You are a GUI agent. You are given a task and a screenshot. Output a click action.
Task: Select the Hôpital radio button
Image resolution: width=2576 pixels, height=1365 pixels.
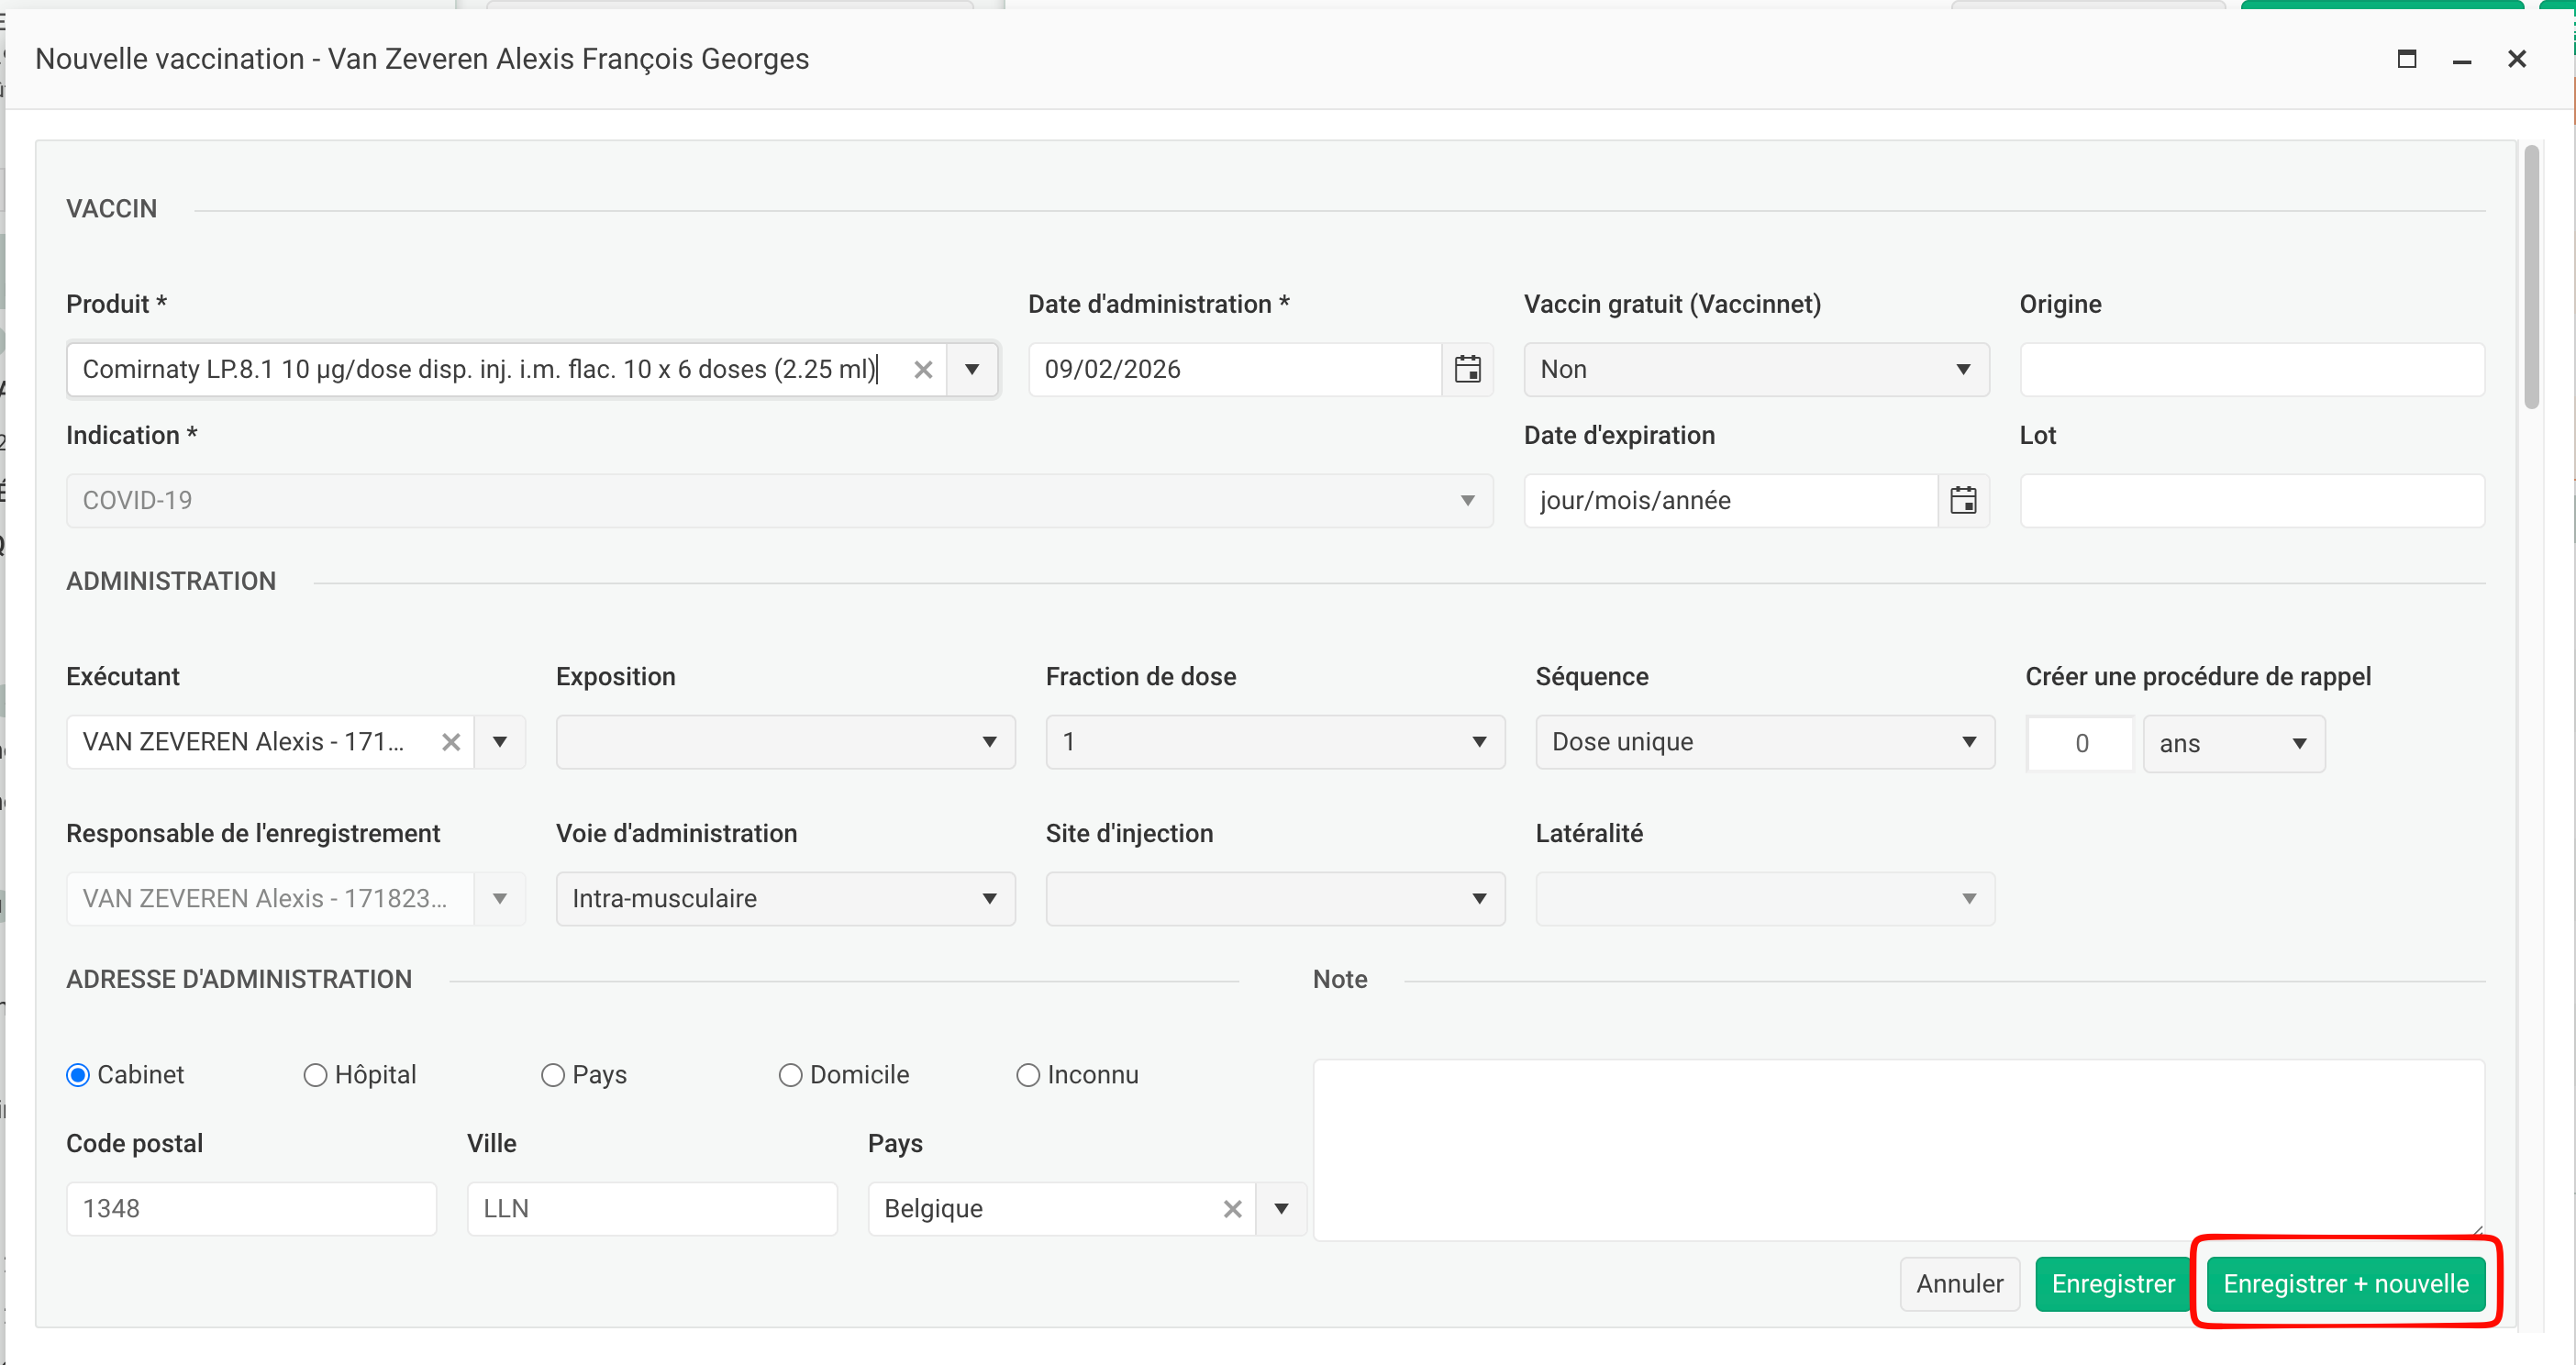(x=315, y=1075)
